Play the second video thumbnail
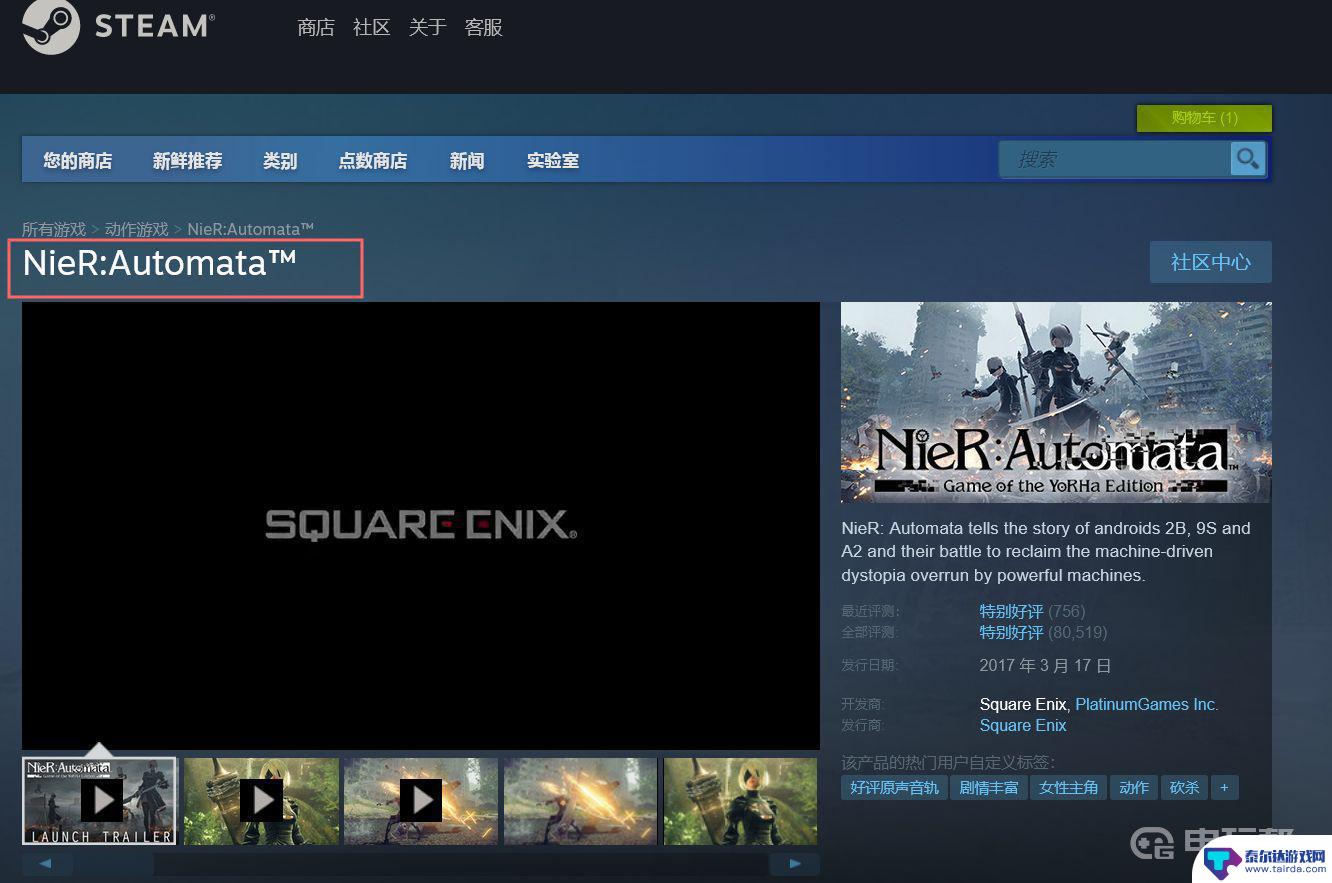Image resolution: width=1332 pixels, height=883 pixels. tap(261, 801)
